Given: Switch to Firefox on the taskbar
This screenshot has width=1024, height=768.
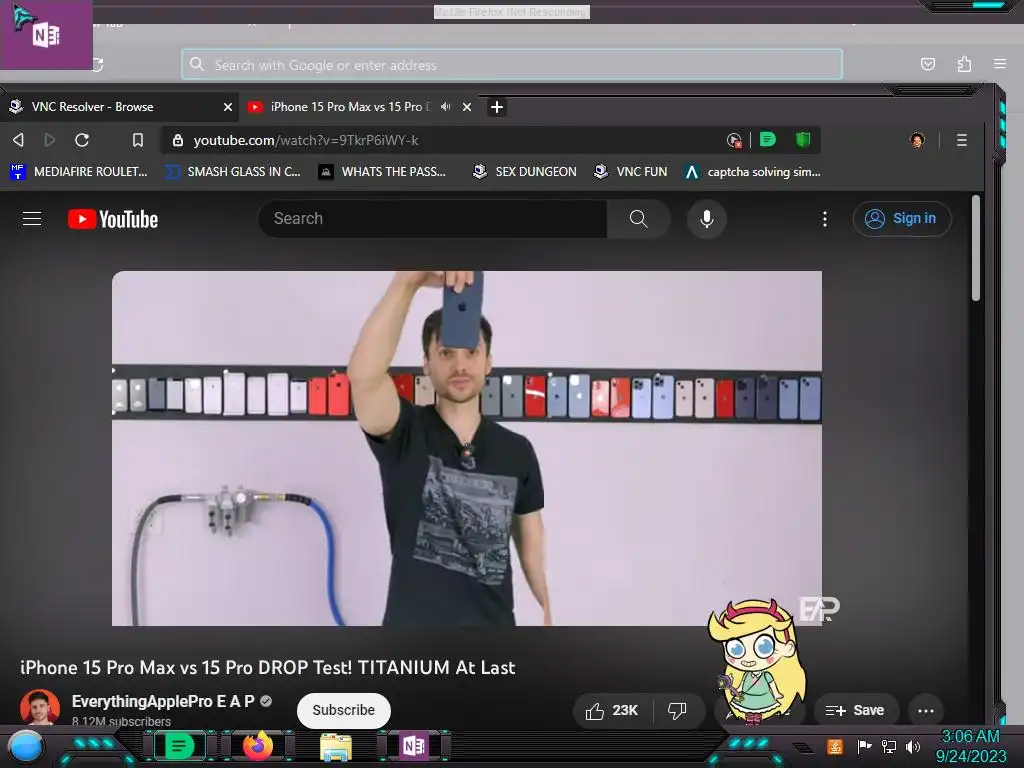Looking at the screenshot, I should 258,746.
